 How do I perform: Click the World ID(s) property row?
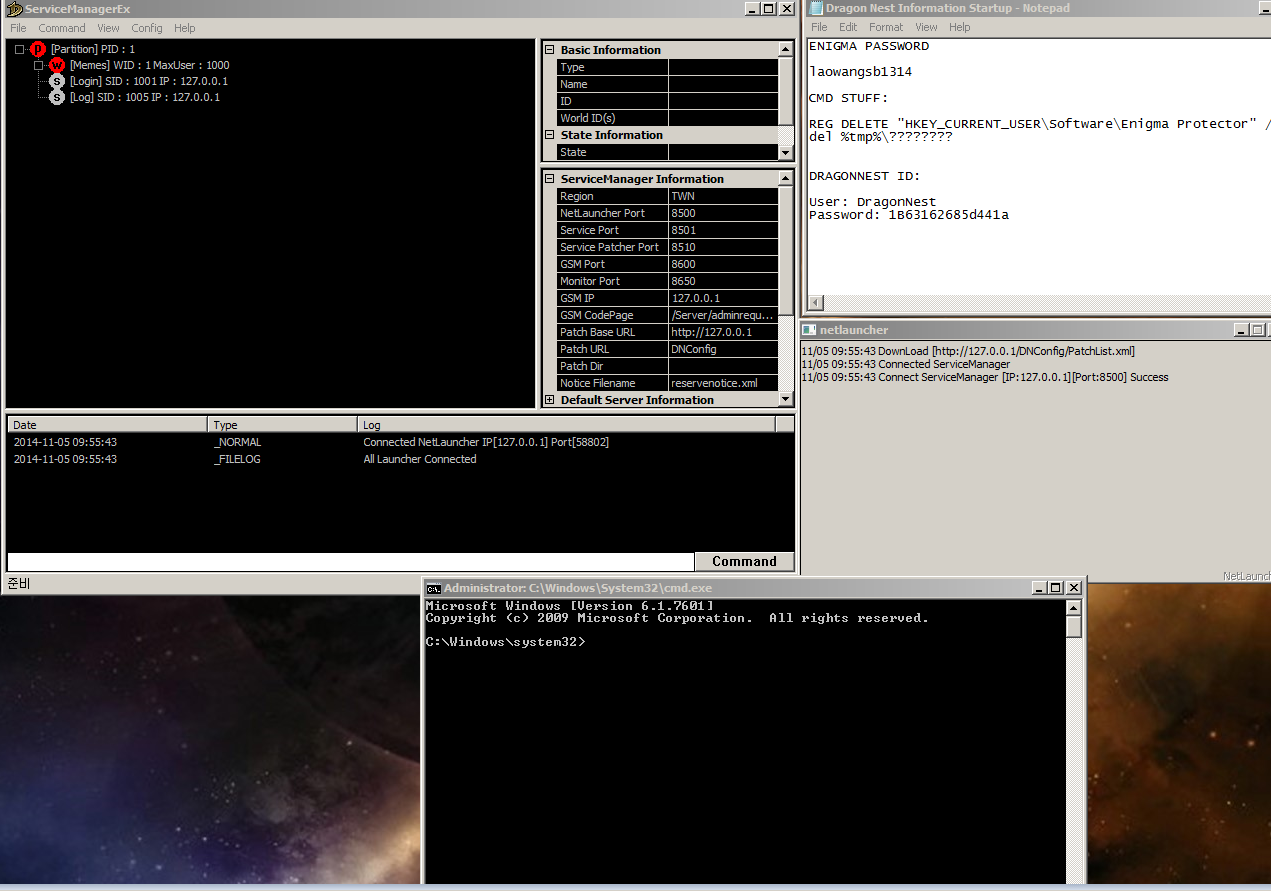click(667, 118)
